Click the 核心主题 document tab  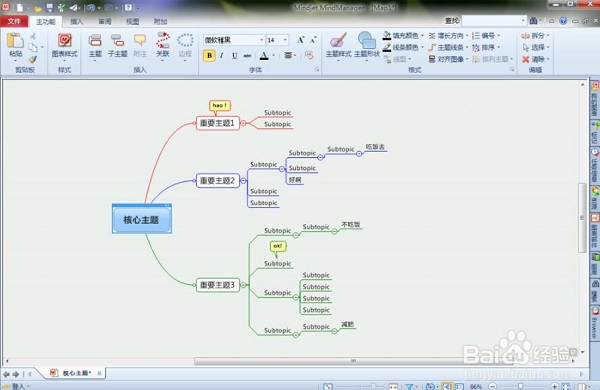[77, 373]
